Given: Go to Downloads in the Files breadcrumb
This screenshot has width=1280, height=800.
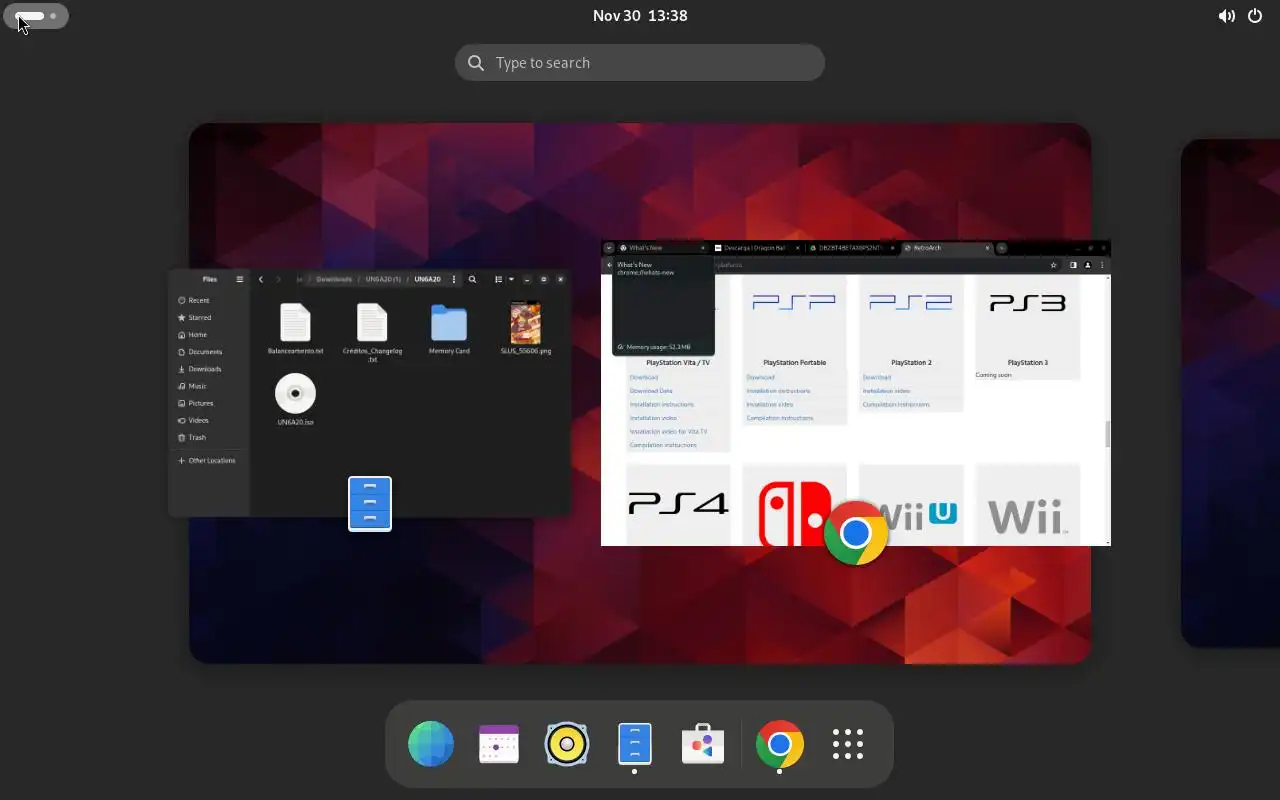Looking at the screenshot, I should point(334,279).
